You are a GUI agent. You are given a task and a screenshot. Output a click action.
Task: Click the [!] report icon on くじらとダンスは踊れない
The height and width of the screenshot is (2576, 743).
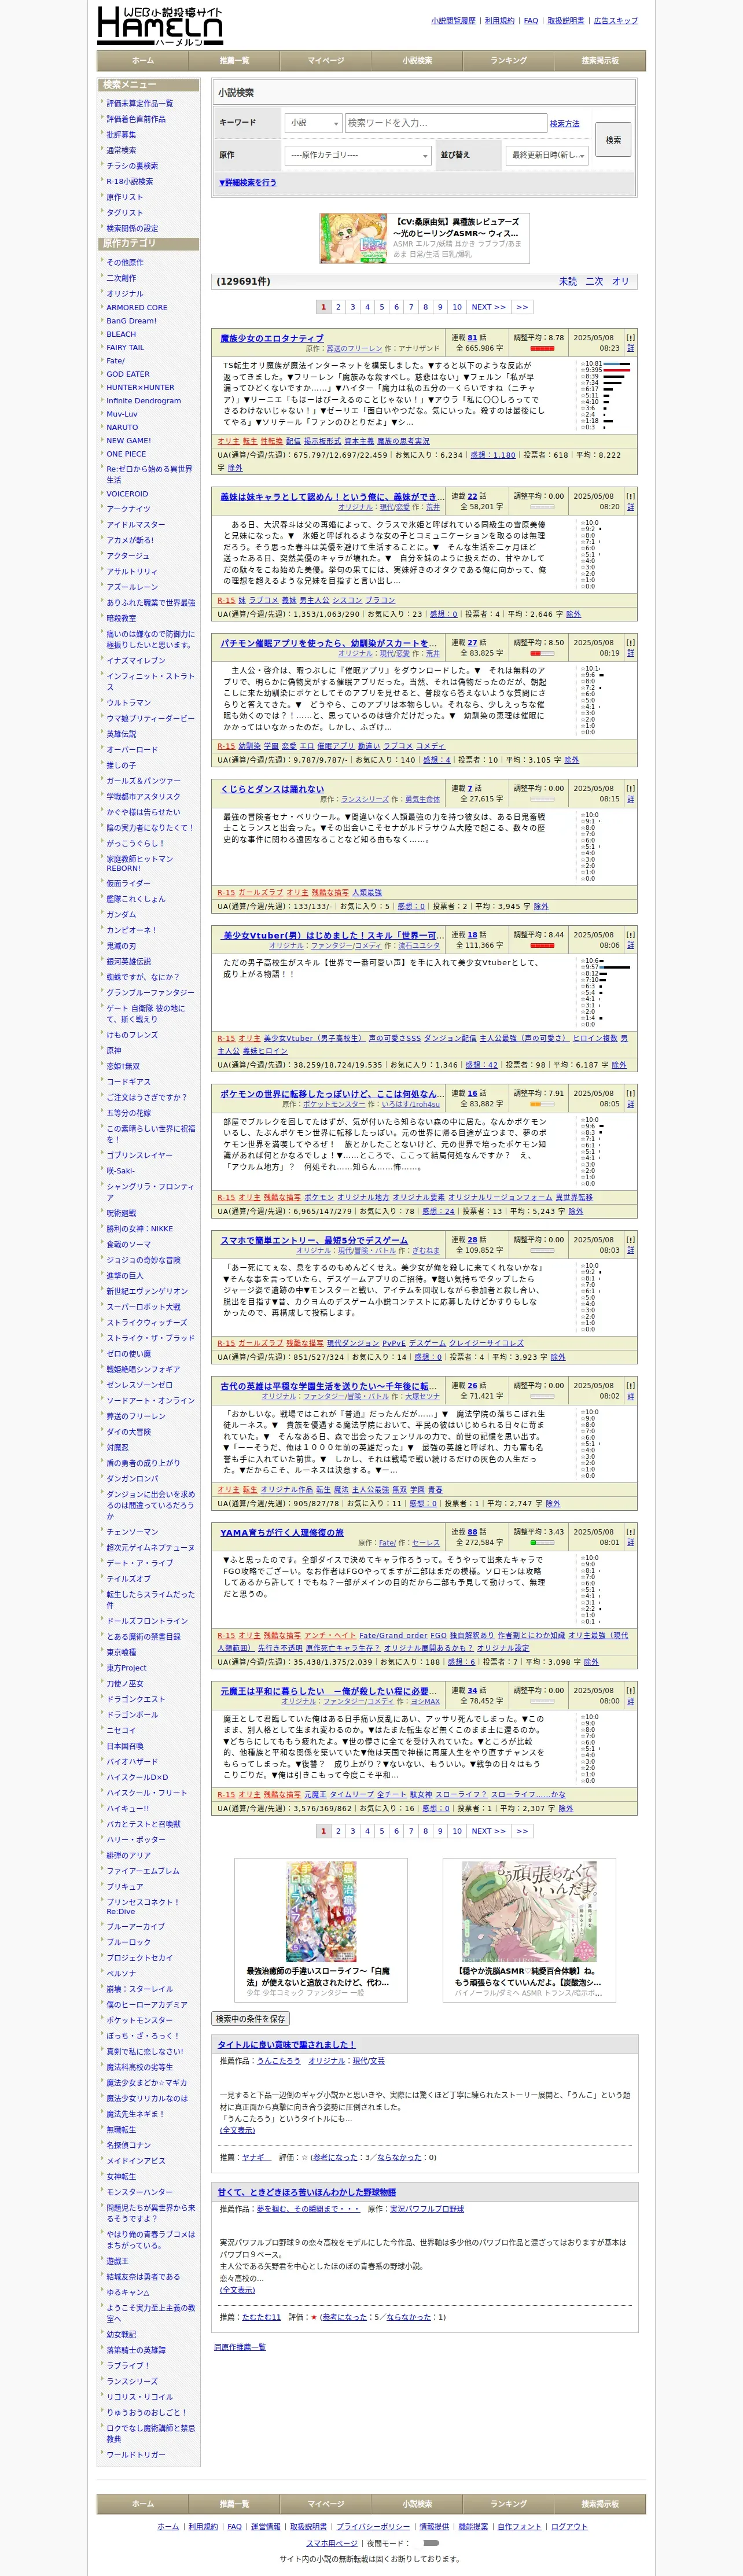(630, 788)
